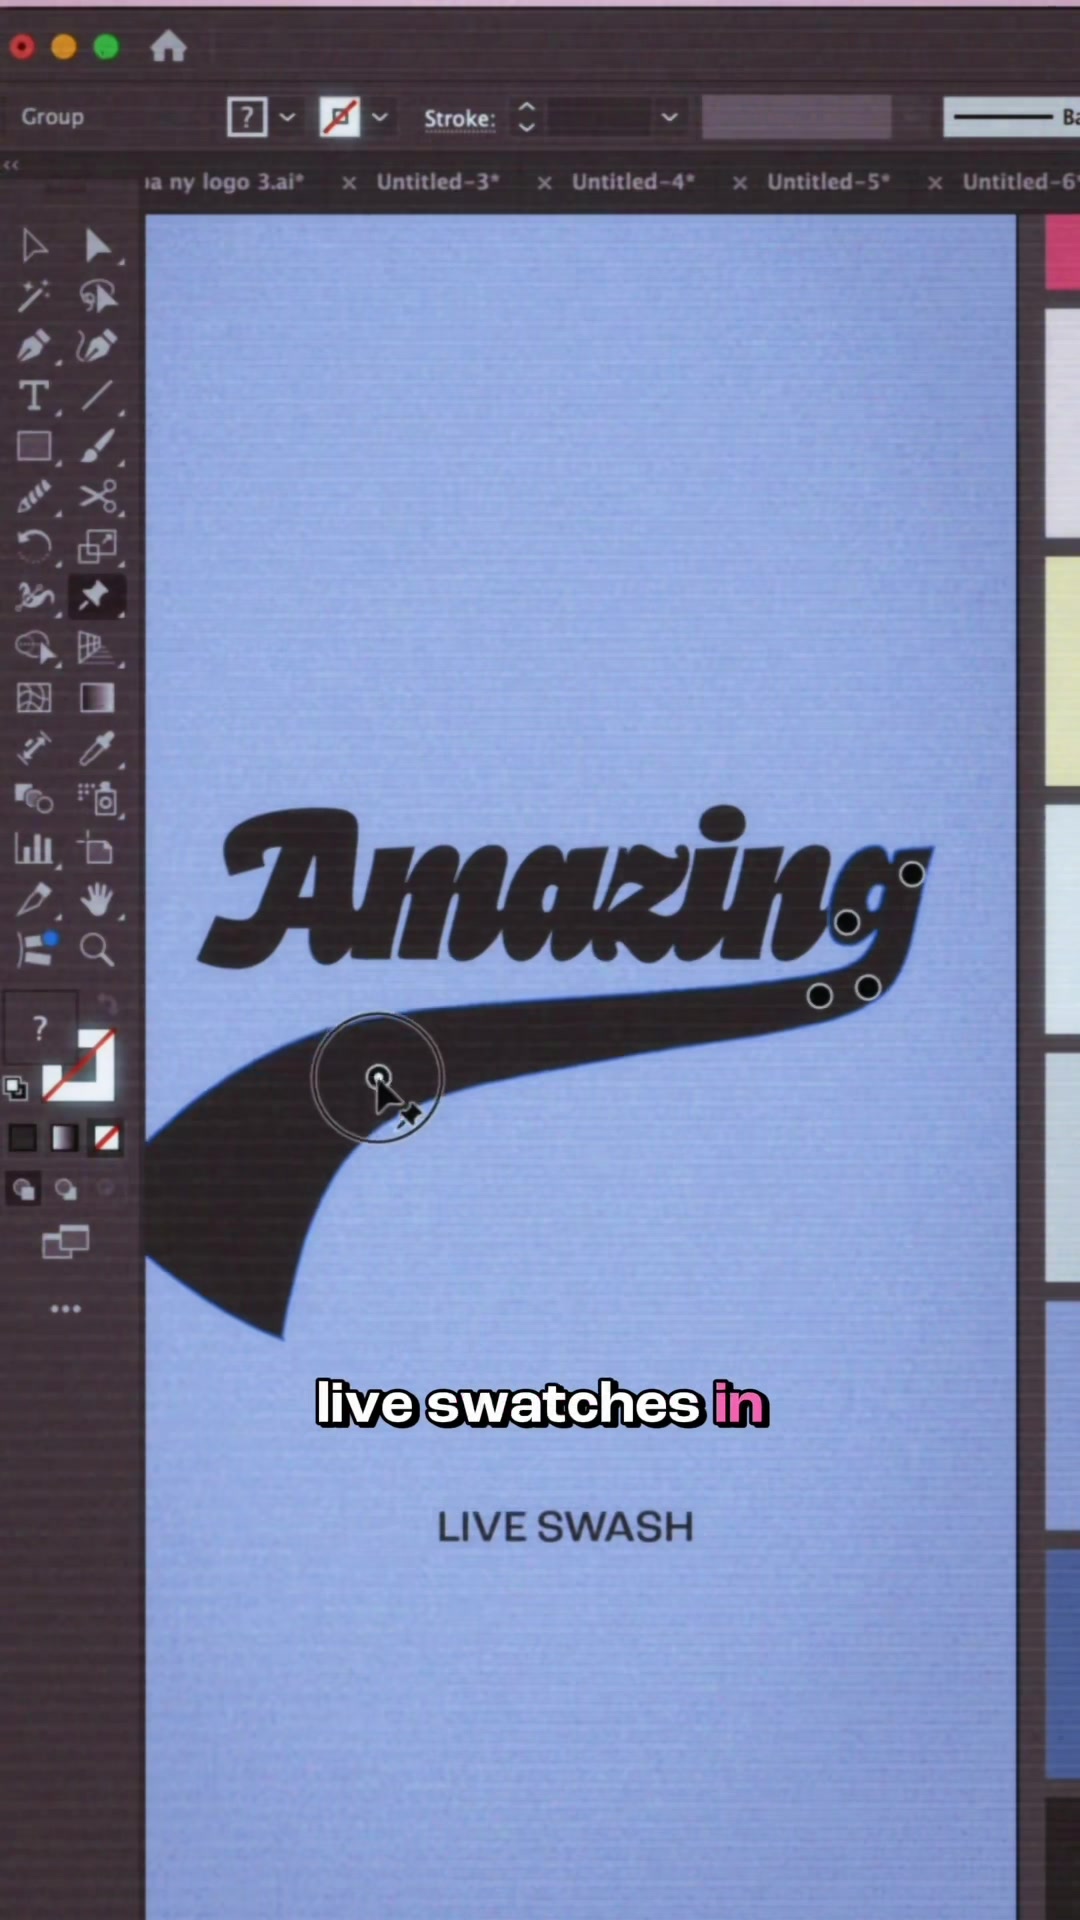Select the Rotate tool
This screenshot has width=1080, height=1920.
[34, 546]
